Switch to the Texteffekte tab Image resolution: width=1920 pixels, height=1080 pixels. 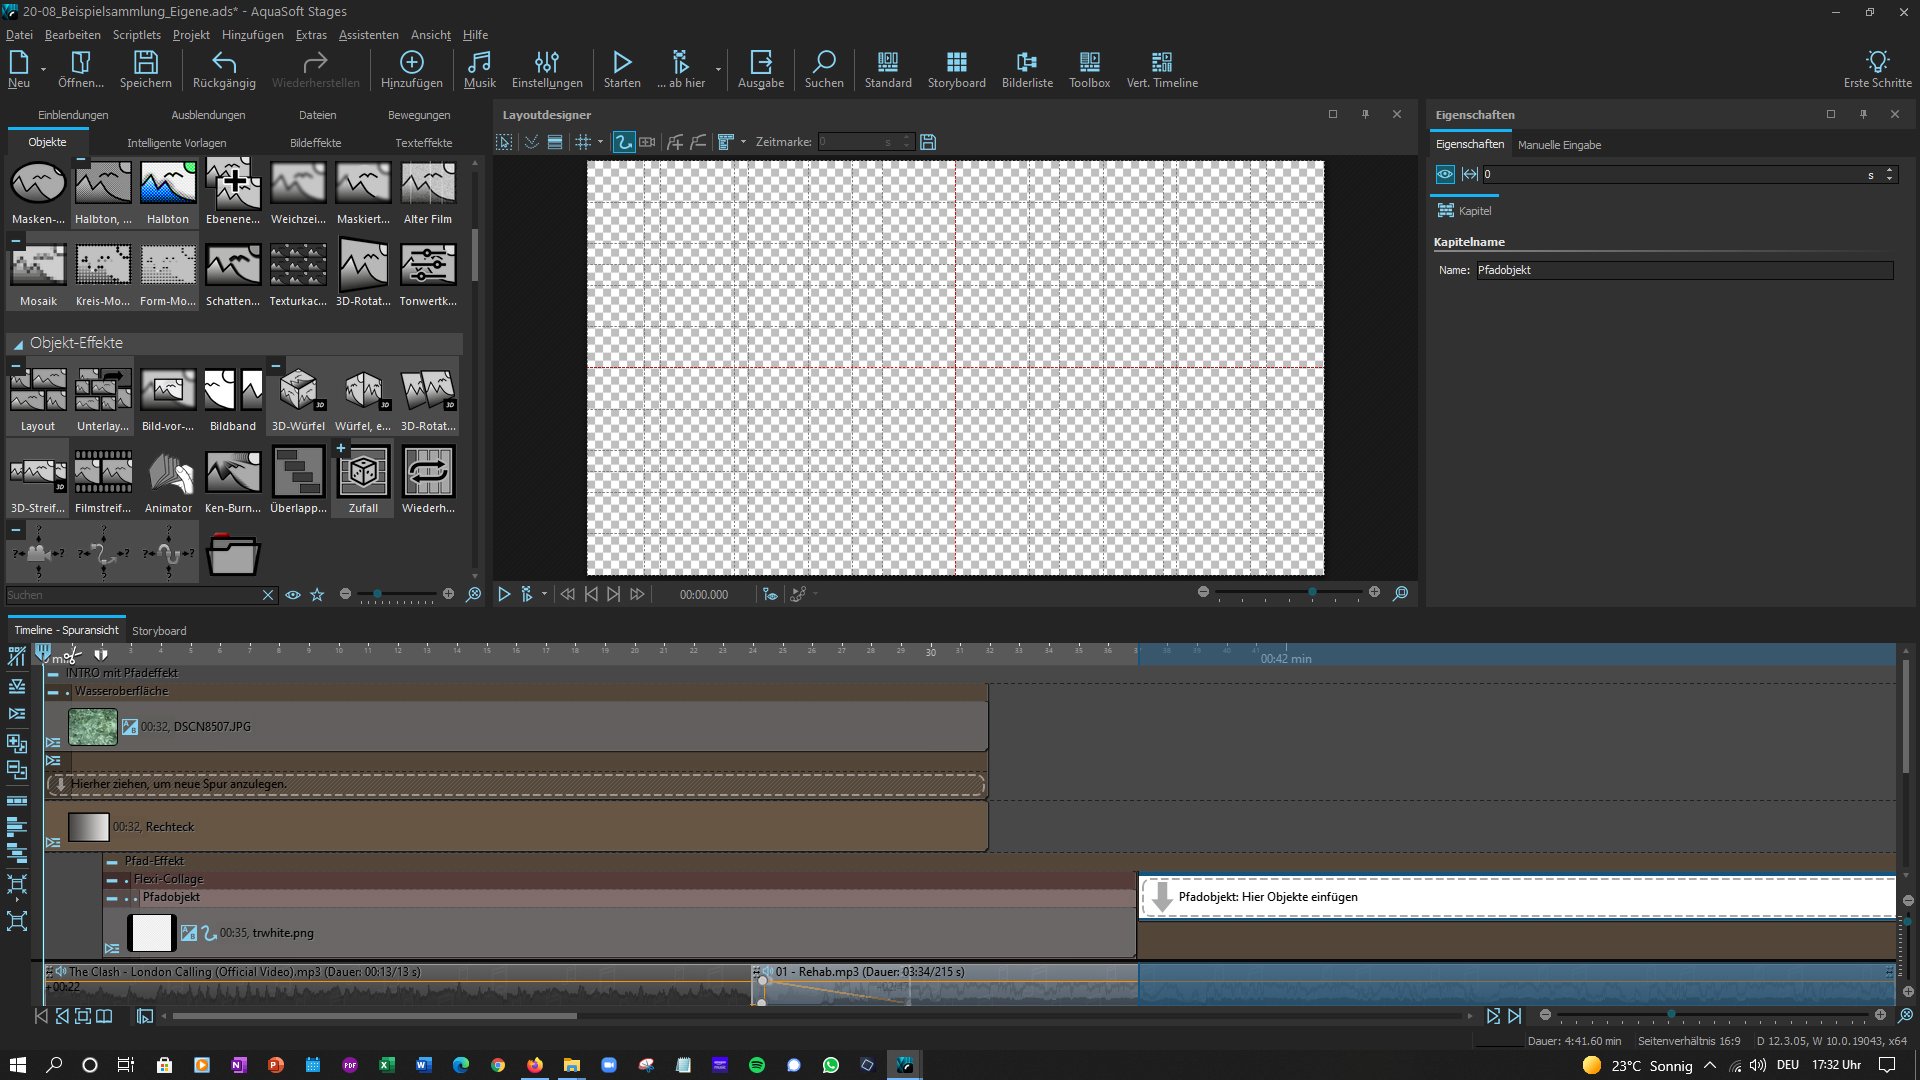(x=423, y=143)
